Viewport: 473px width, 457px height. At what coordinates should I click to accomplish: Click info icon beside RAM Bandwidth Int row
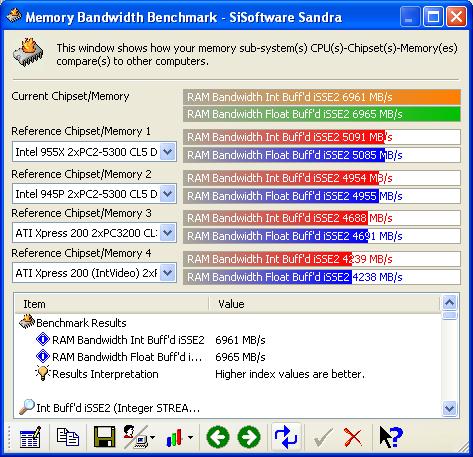point(43,339)
